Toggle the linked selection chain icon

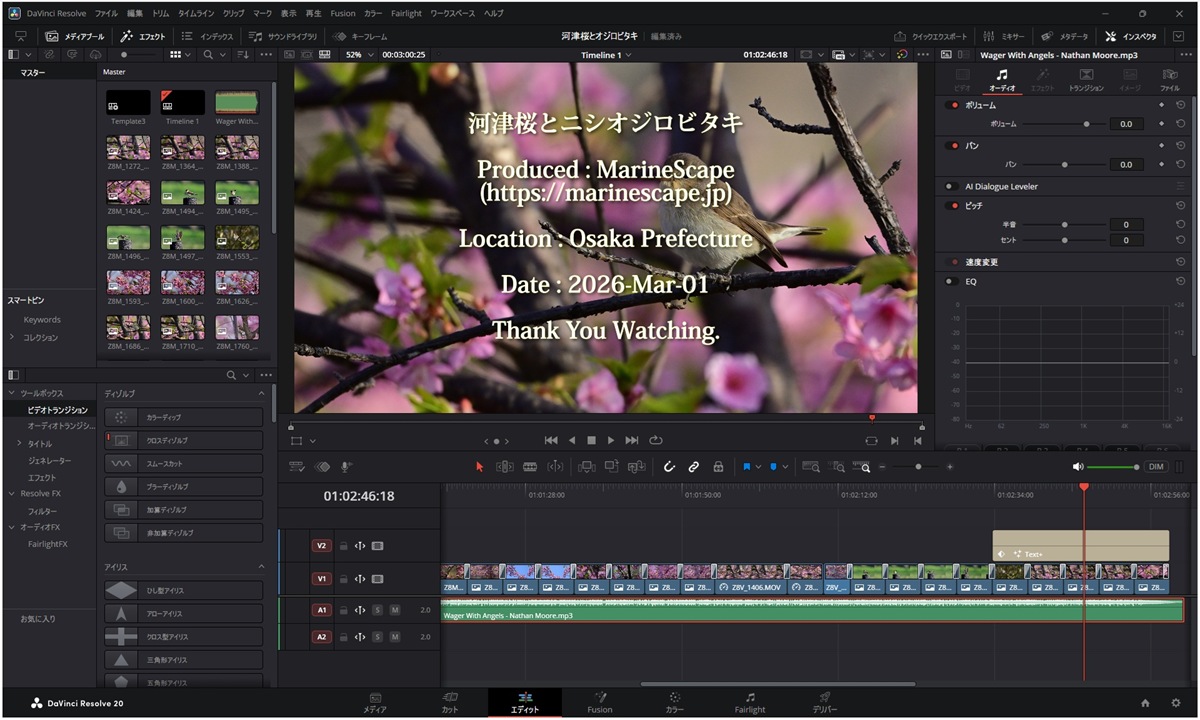(693, 467)
